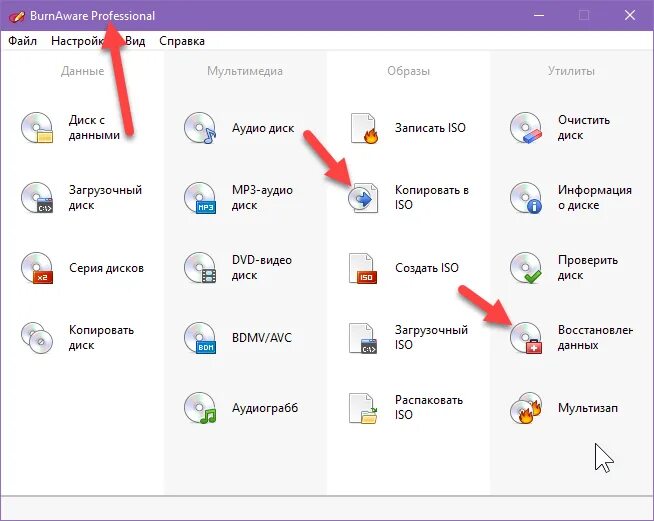This screenshot has width=654, height=521.
Task: Click the 'DVD-видео диск' label
Action: (x=262, y=267)
